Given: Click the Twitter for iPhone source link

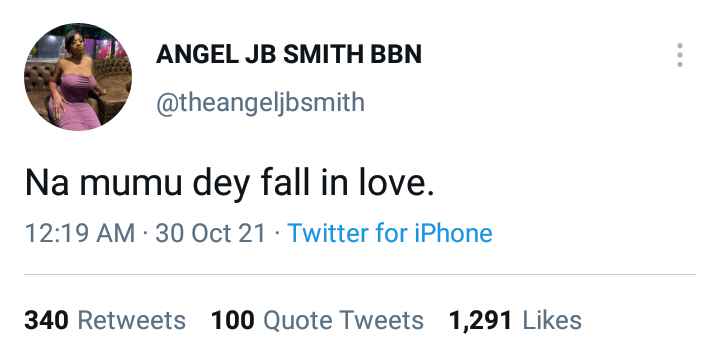Looking at the screenshot, I should pyautogui.click(x=390, y=233).
